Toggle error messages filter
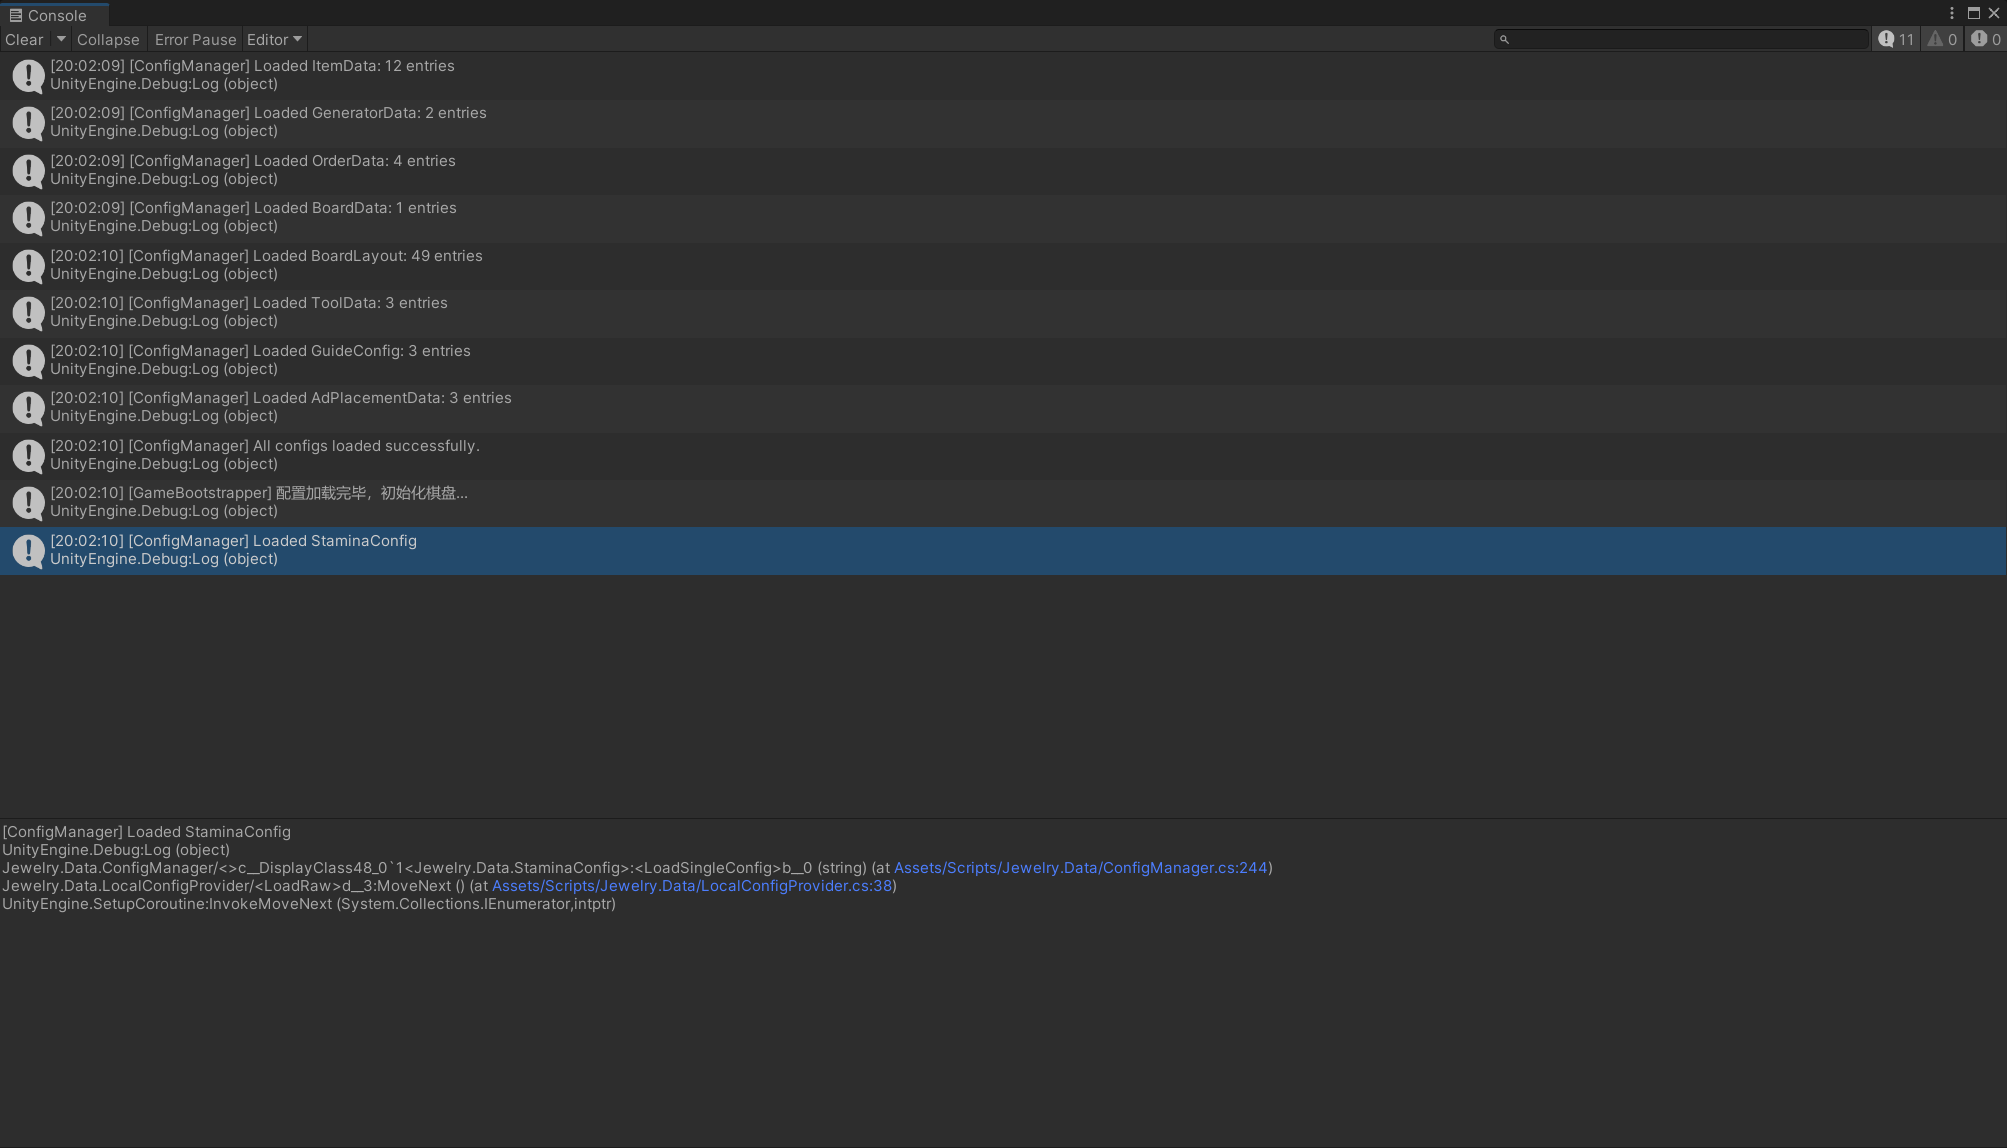This screenshot has height=1148, width=2007. (1985, 39)
